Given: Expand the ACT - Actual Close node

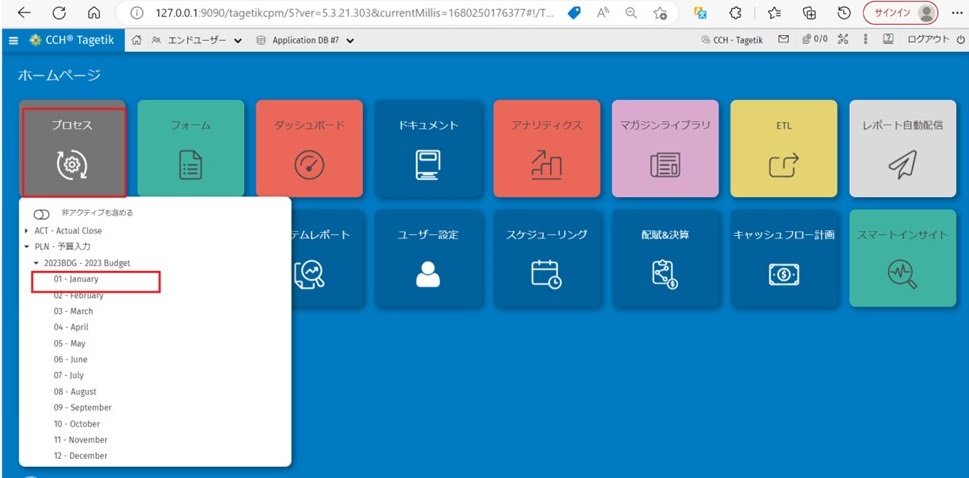Looking at the screenshot, I should pyautogui.click(x=27, y=231).
